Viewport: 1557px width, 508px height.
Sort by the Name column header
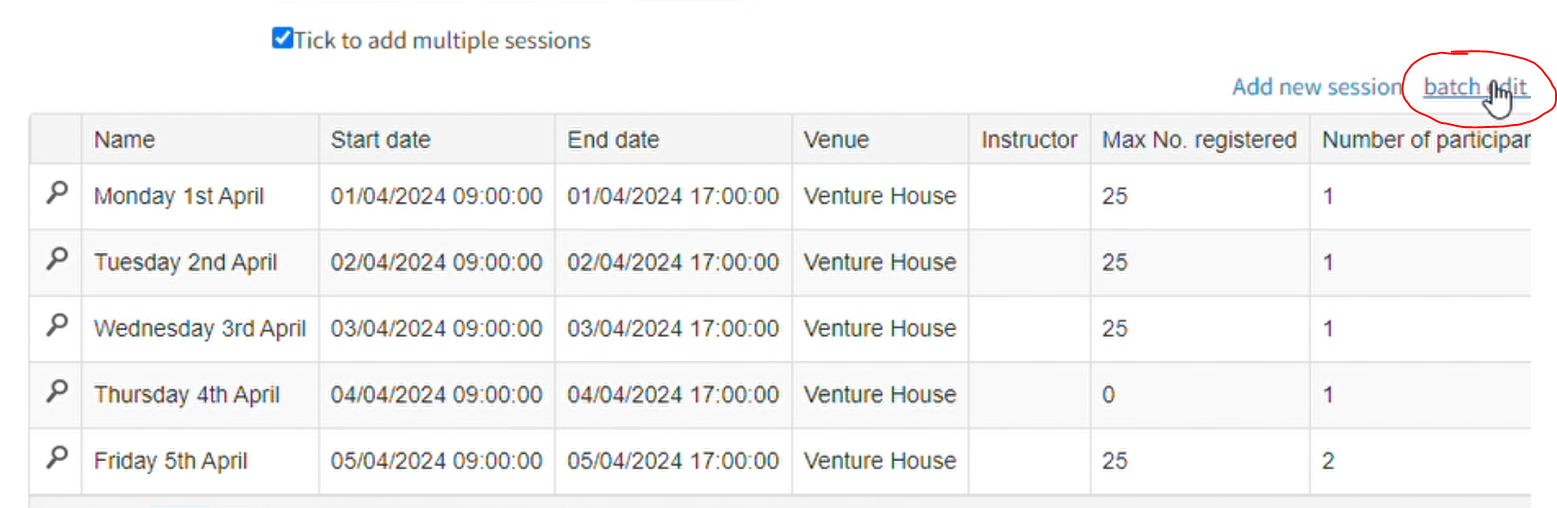click(125, 140)
